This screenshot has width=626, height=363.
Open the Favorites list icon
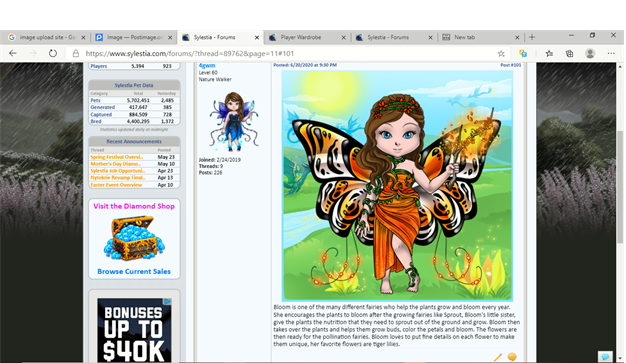tap(549, 53)
